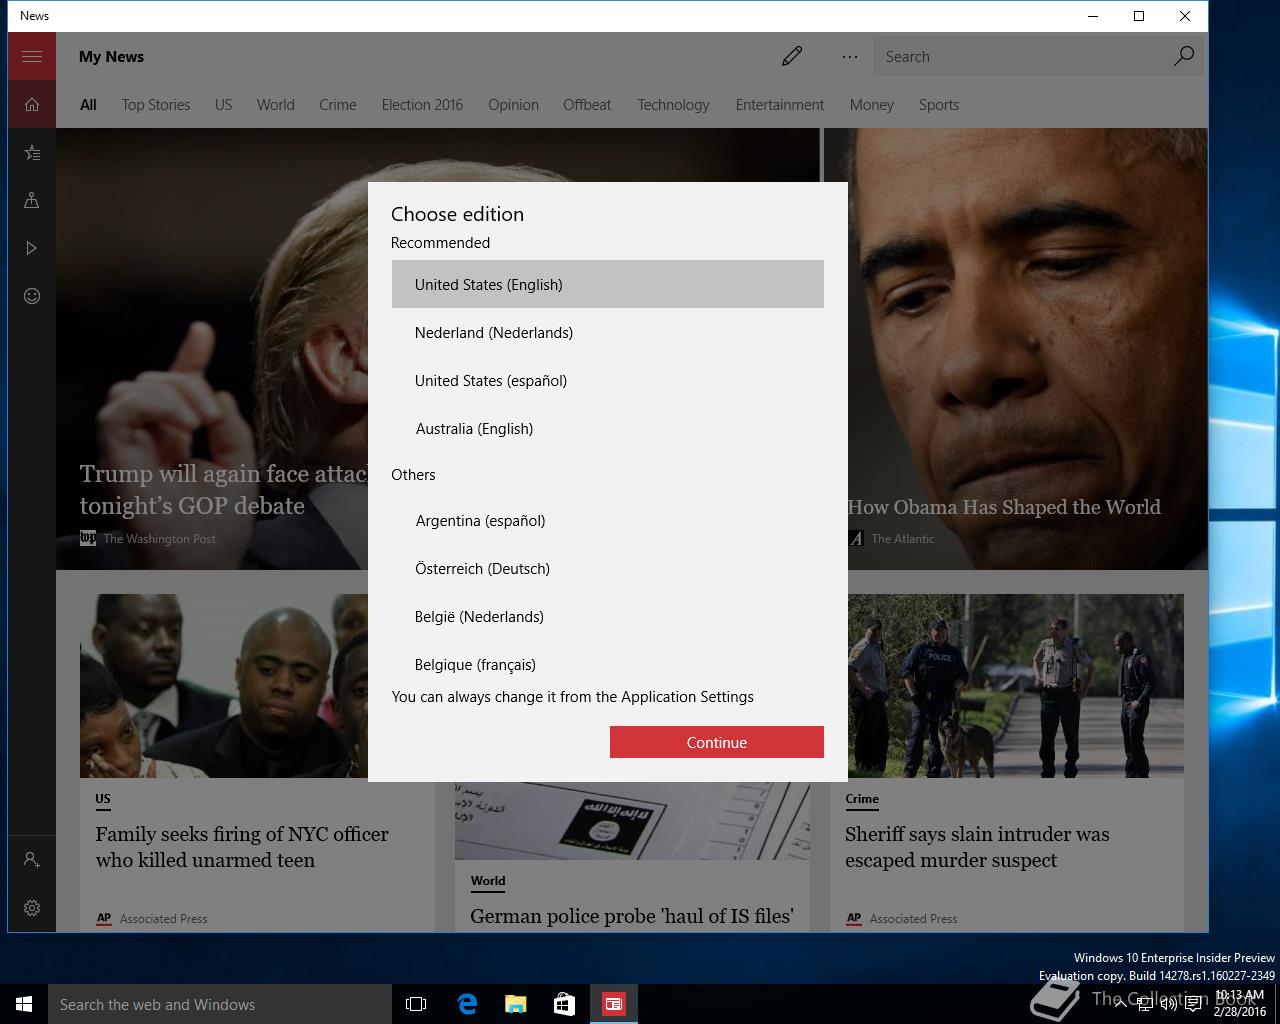Choose Argentina (español) edition
1280x1024 pixels.
608,520
